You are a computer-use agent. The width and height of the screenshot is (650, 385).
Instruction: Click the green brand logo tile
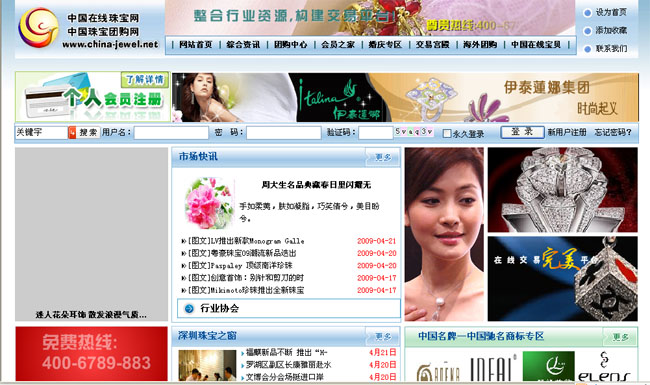click(x=548, y=366)
